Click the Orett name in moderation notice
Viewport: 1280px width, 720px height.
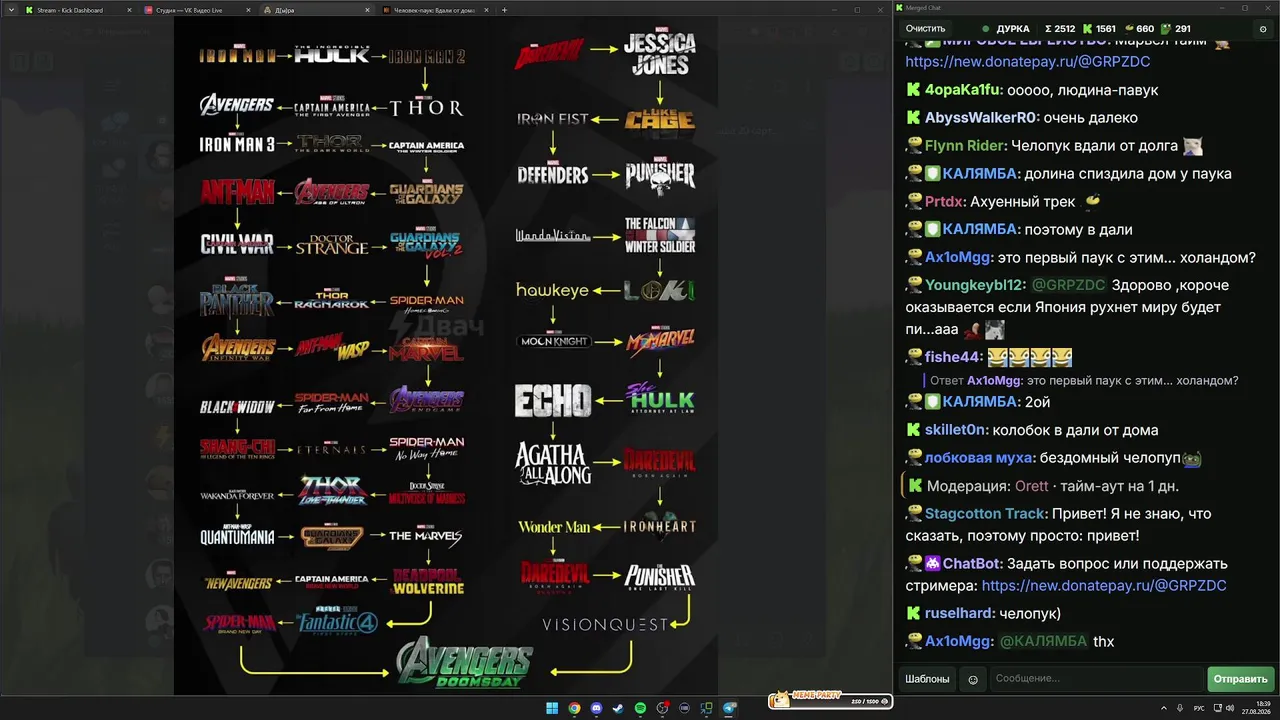[x=1032, y=486]
